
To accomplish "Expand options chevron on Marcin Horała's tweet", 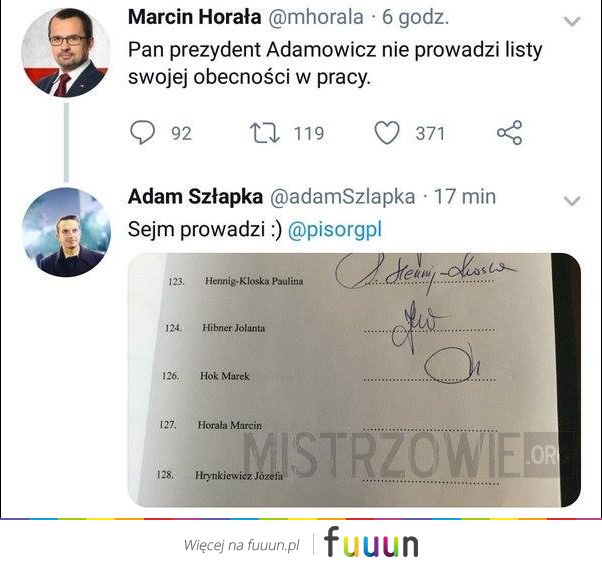I will 572,21.
